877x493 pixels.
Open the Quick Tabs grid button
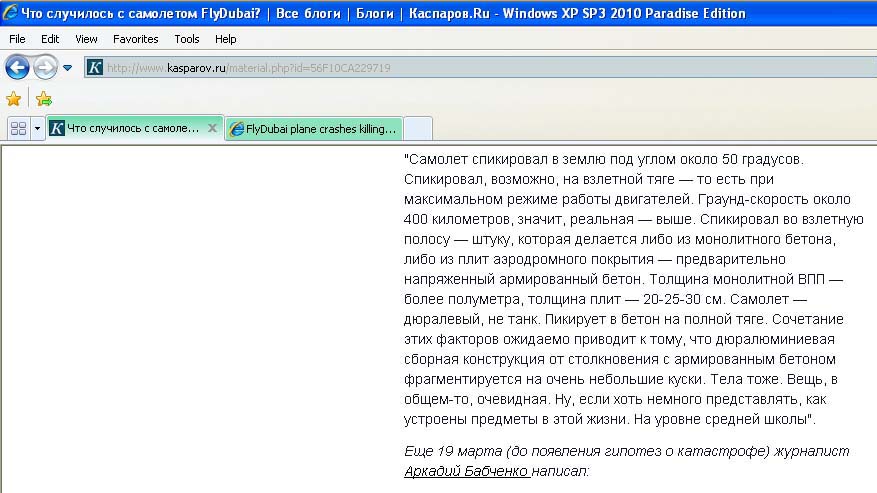click(18, 129)
